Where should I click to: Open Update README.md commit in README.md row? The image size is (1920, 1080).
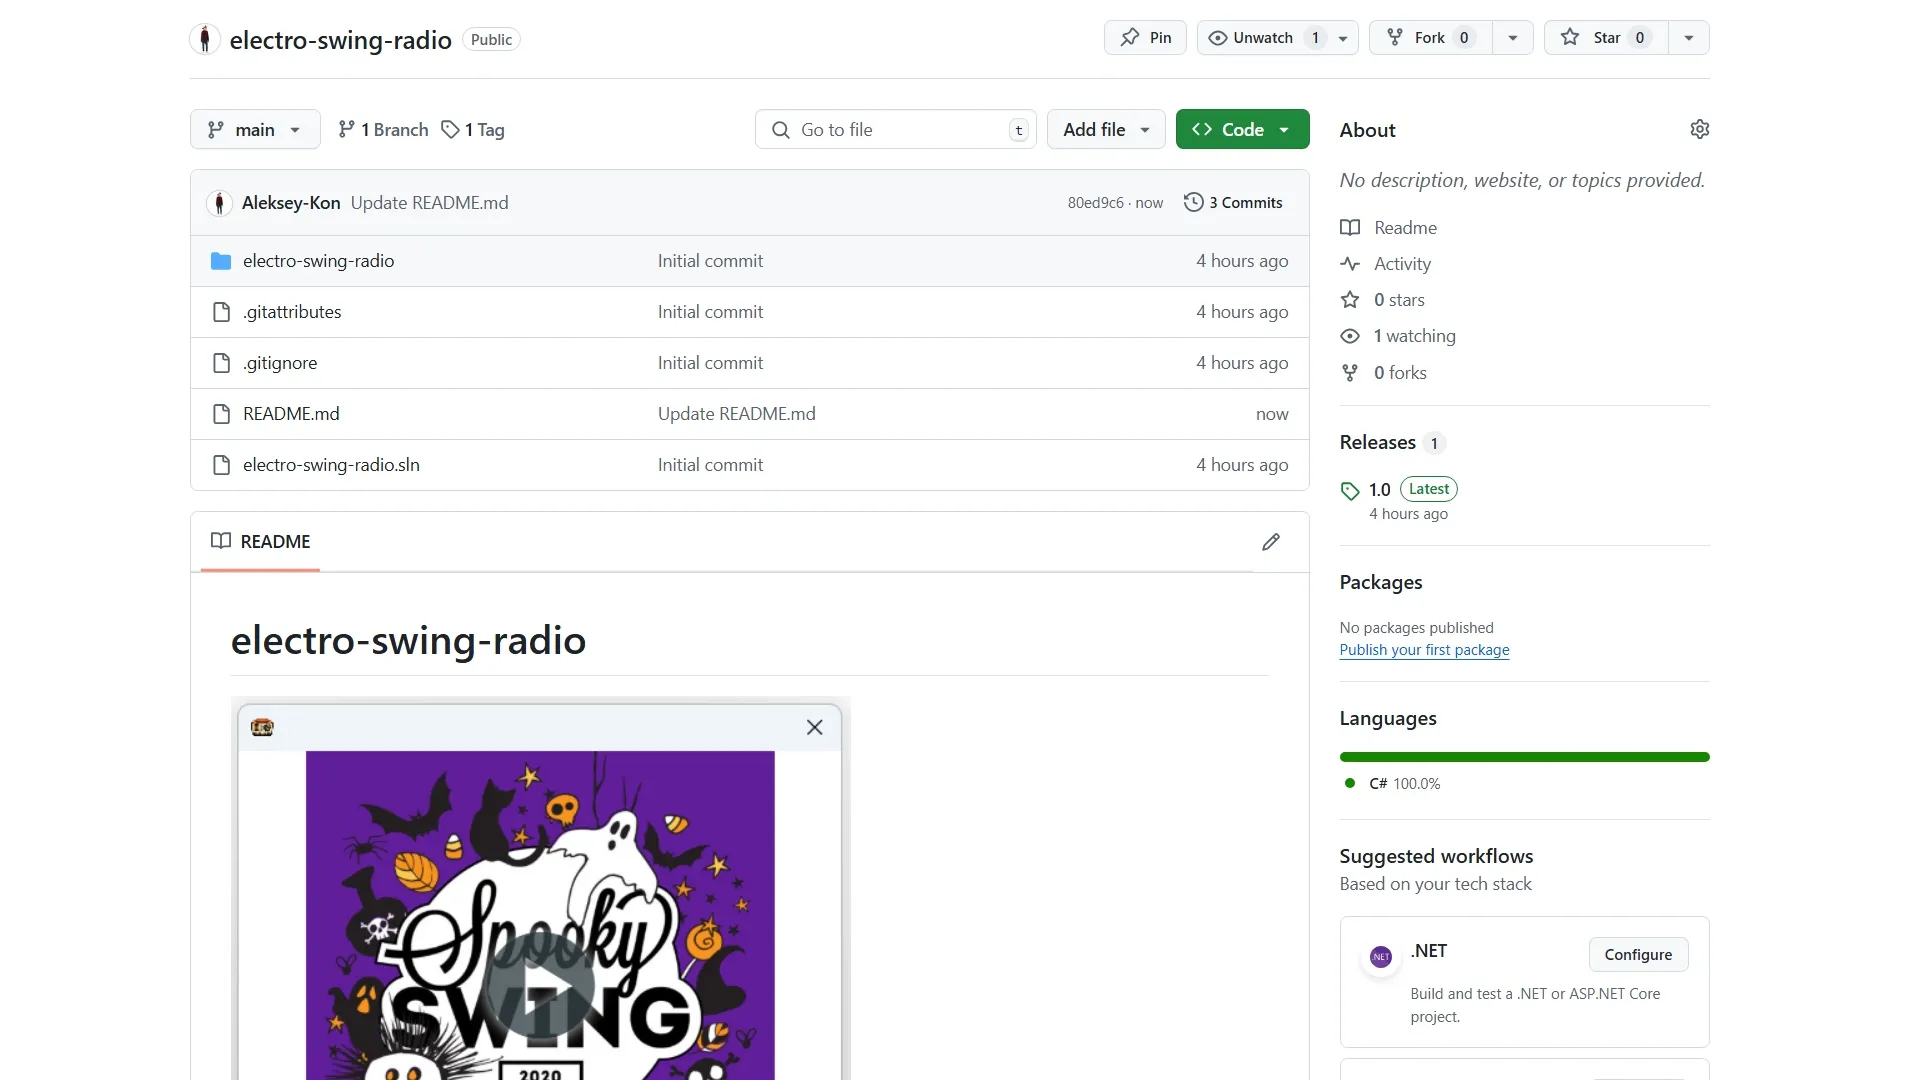[736, 413]
